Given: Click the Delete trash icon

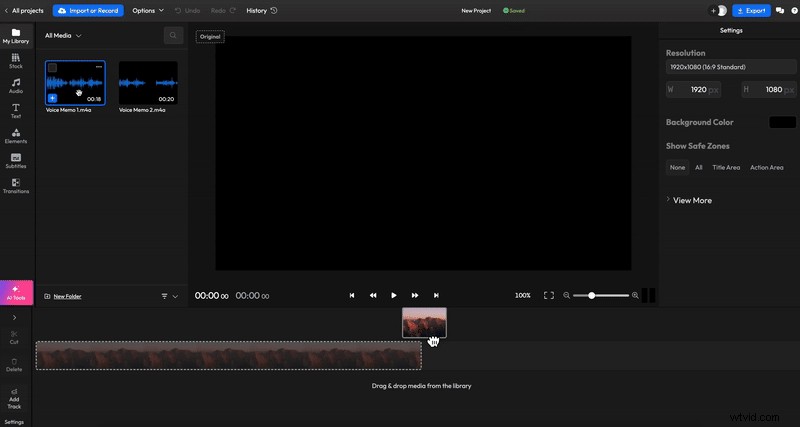Looking at the screenshot, I should [14, 365].
